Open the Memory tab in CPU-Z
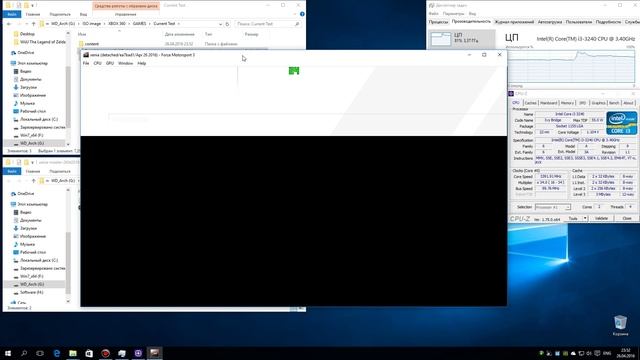640x360 pixels. (567, 103)
